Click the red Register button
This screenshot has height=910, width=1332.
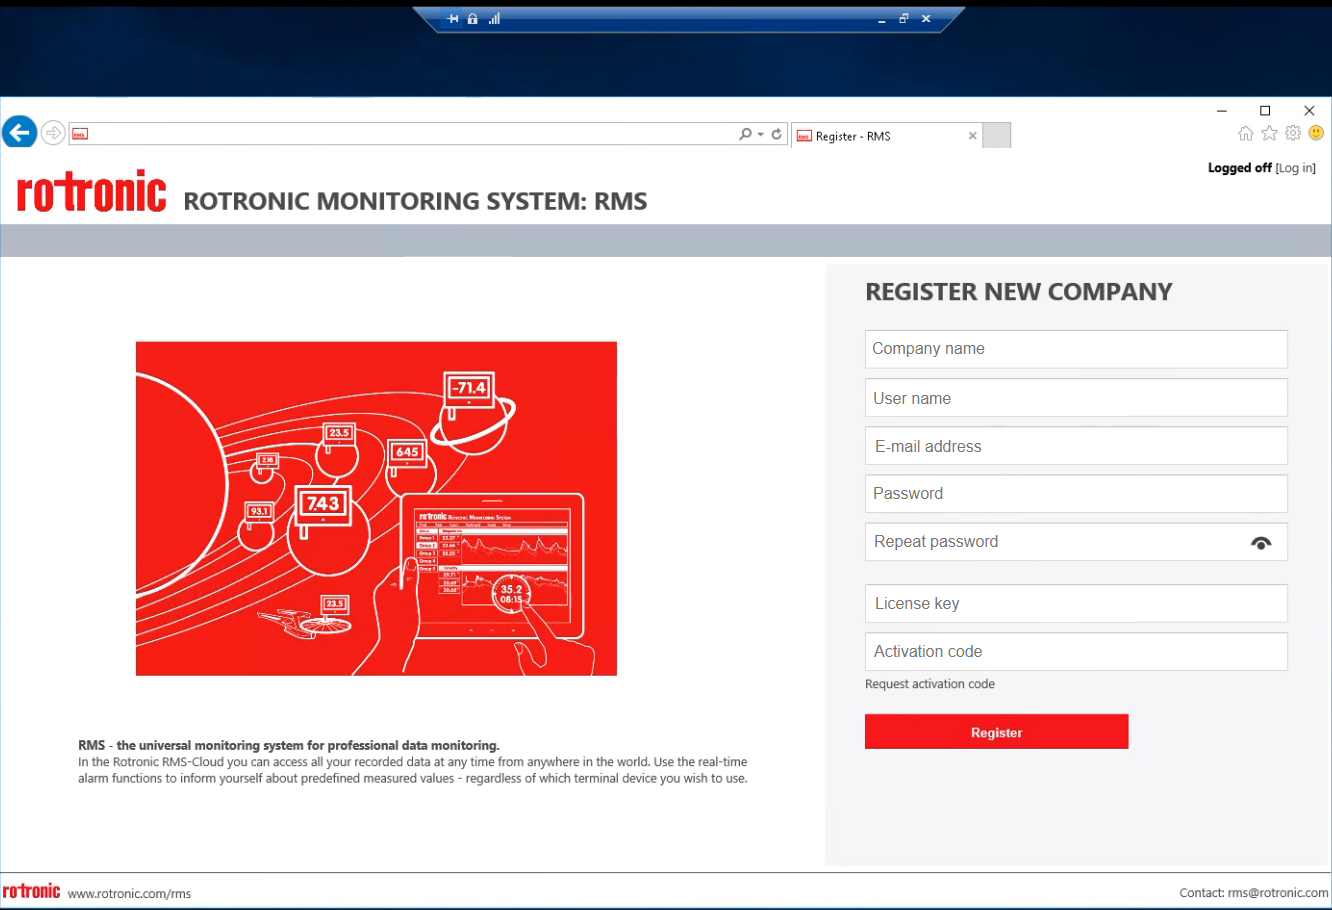coord(996,732)
